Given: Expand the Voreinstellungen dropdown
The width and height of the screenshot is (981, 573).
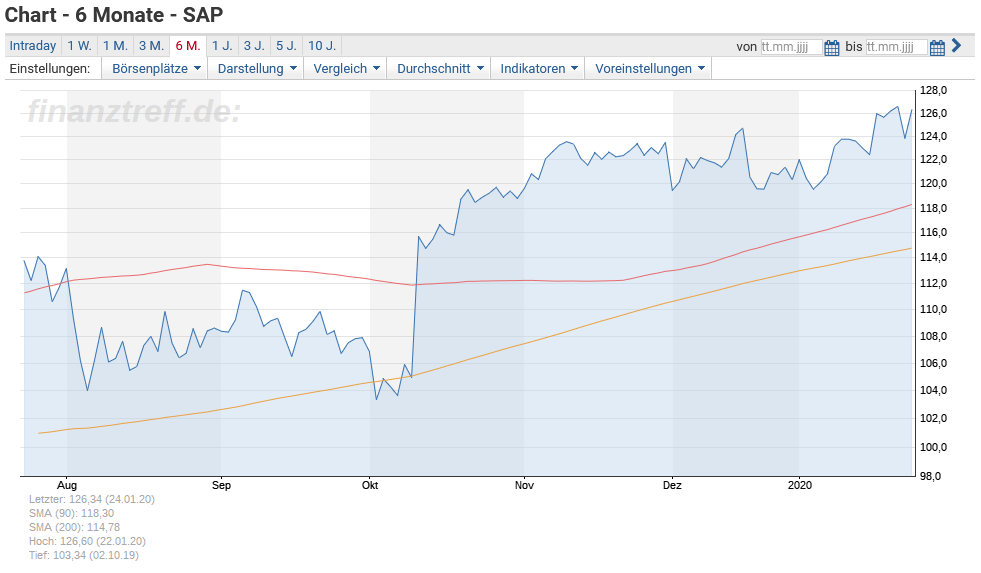Looking at the screenshot, I should click(649, 69).
